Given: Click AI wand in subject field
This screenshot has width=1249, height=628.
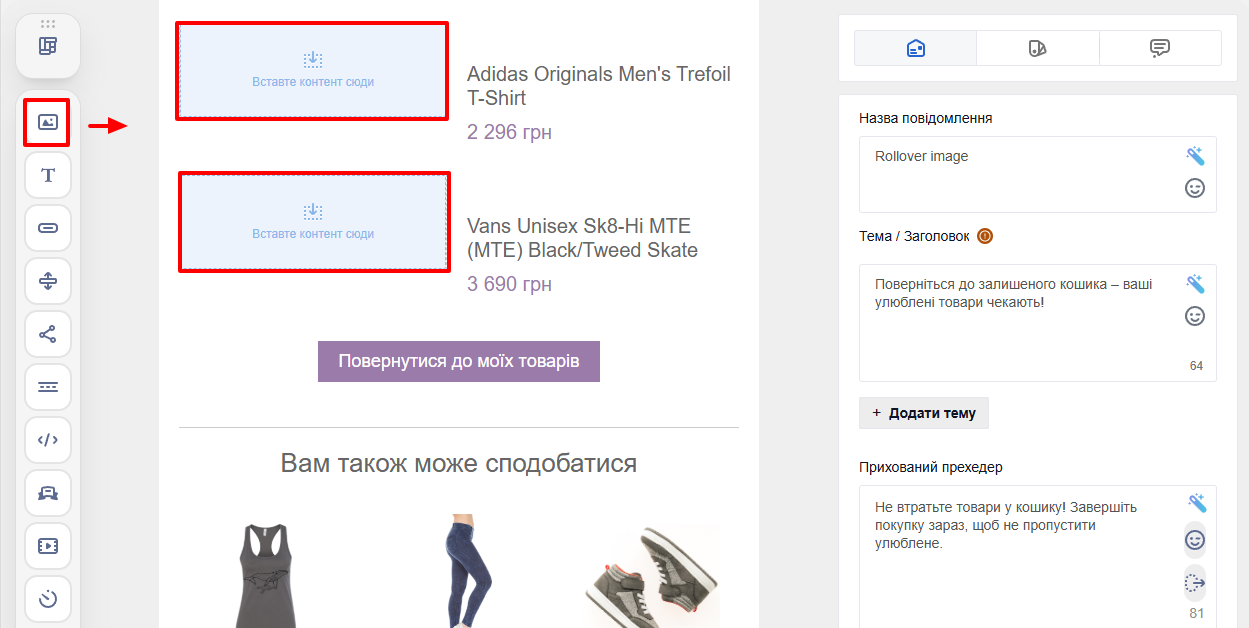Looking at the screenshot, I should pyautogui.click(x=1195, y=283).
